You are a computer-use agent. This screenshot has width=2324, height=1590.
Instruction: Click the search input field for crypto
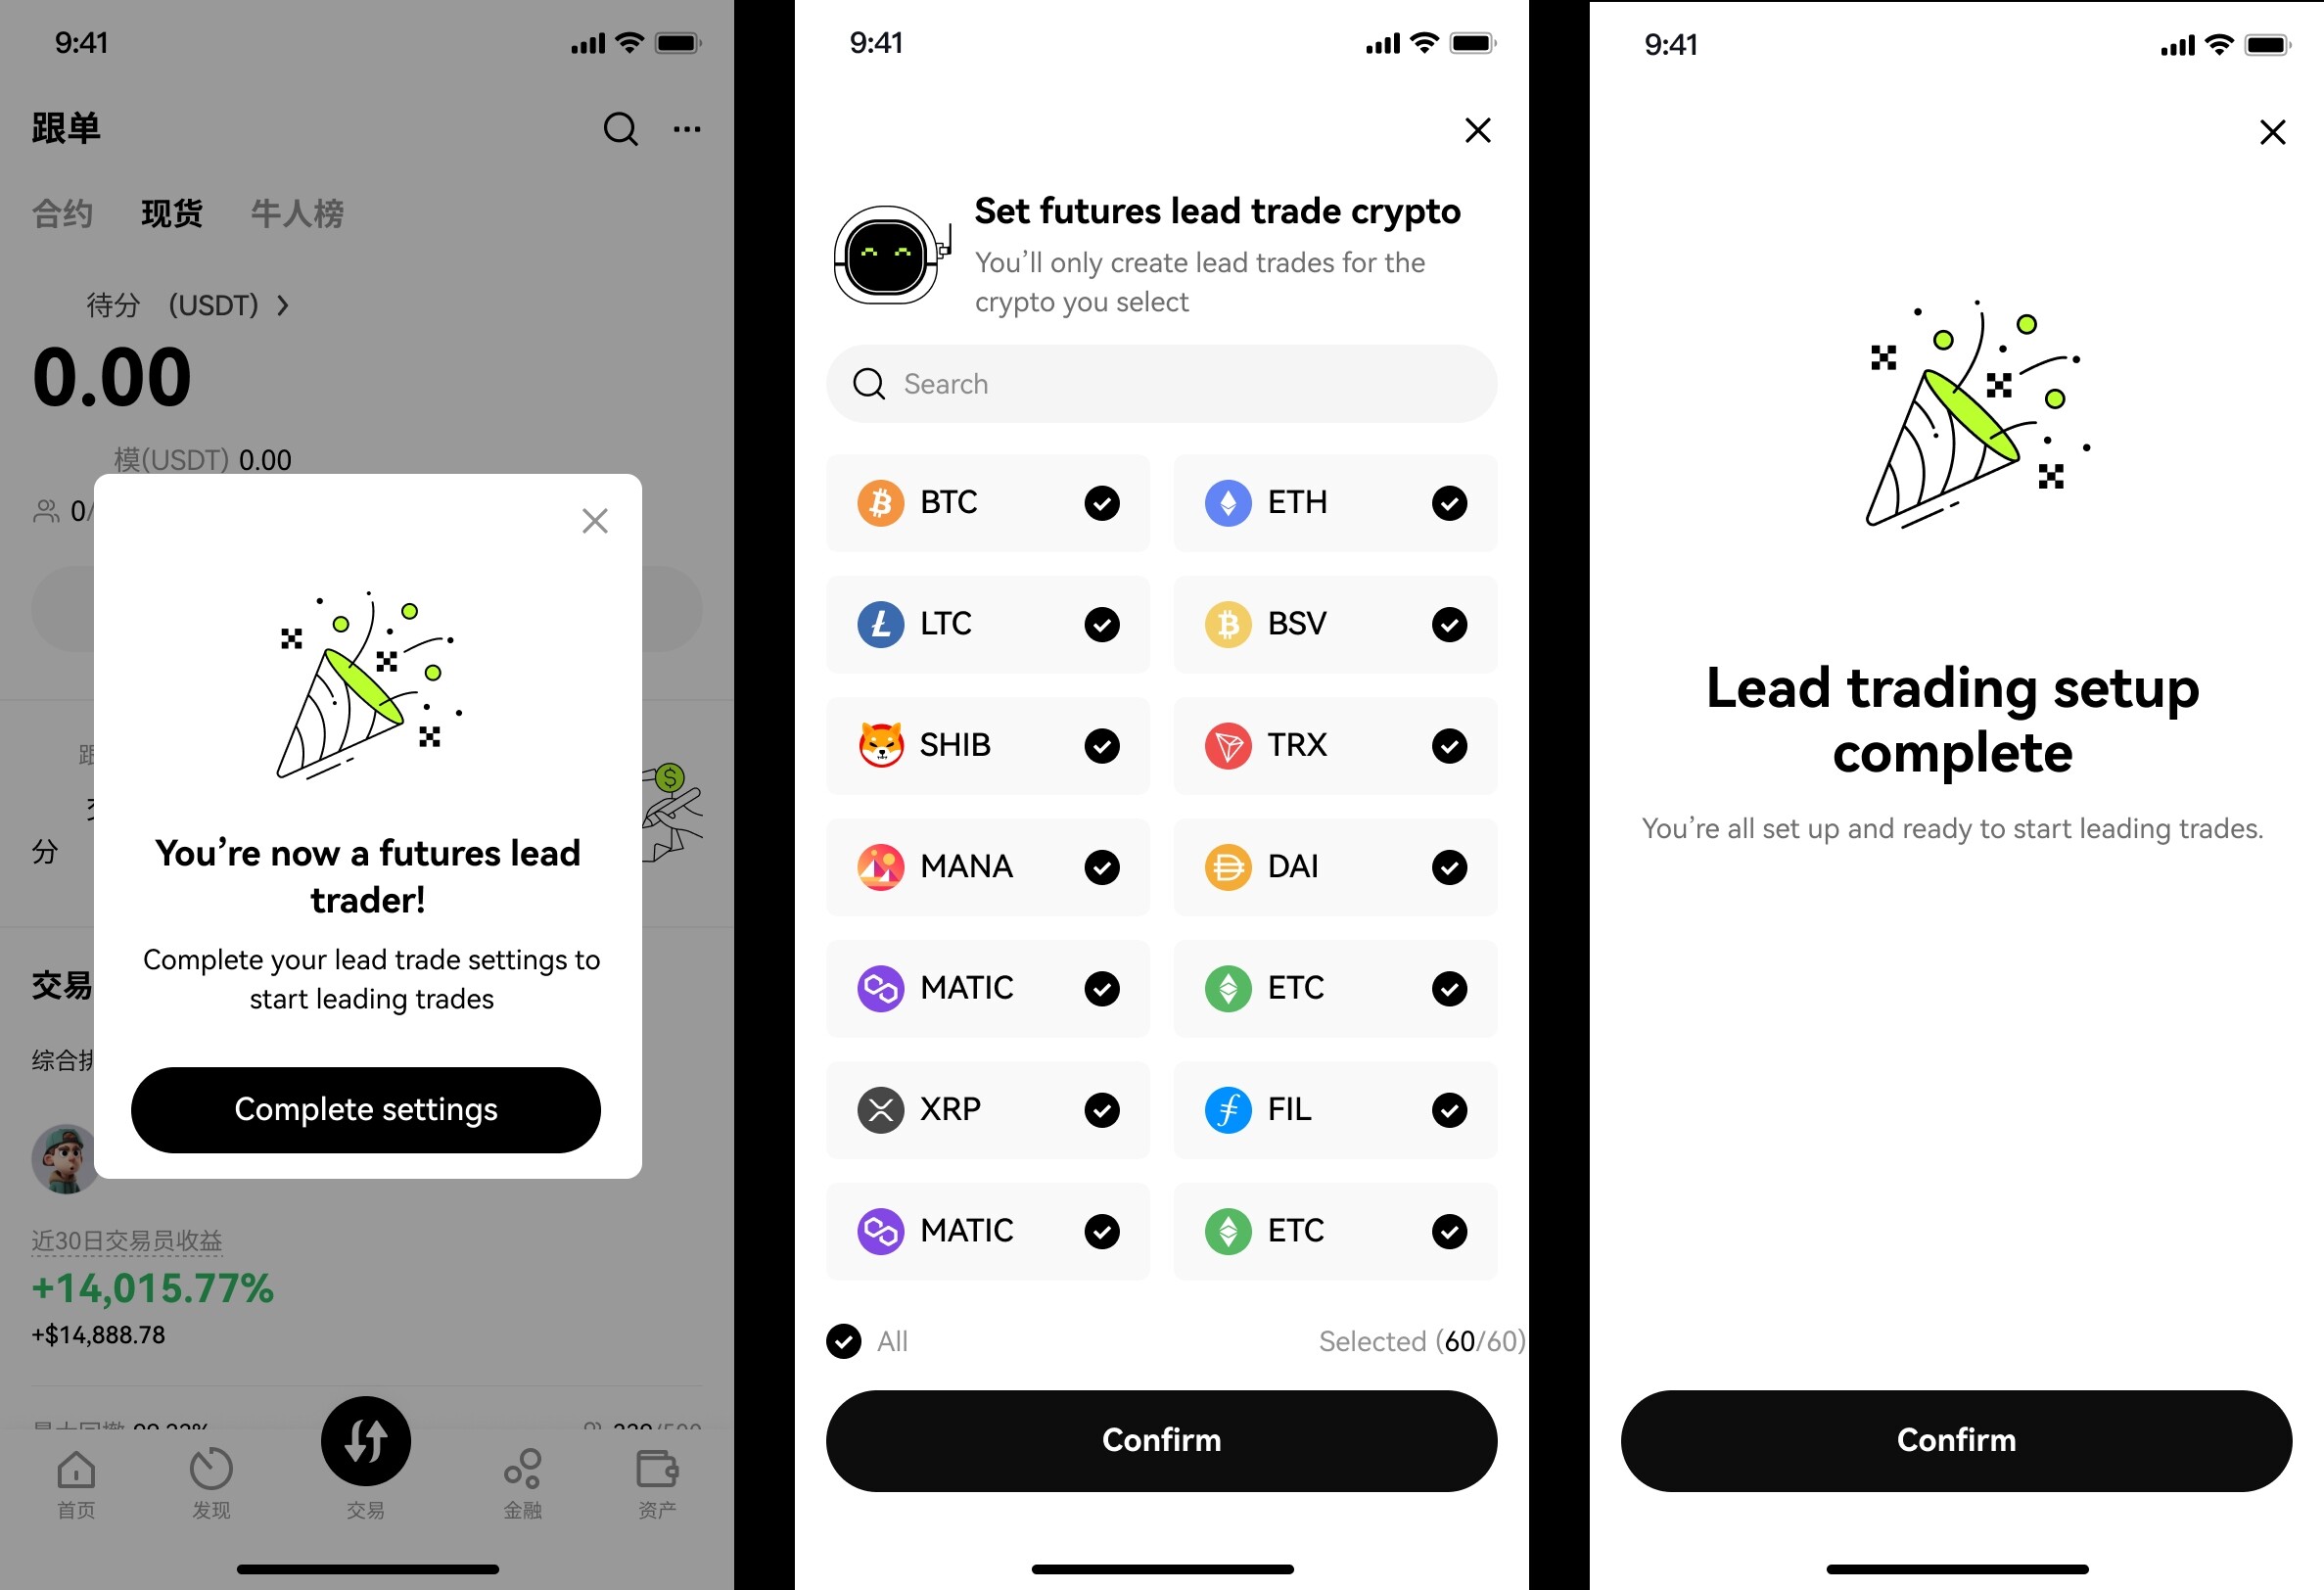point(1162,384)
